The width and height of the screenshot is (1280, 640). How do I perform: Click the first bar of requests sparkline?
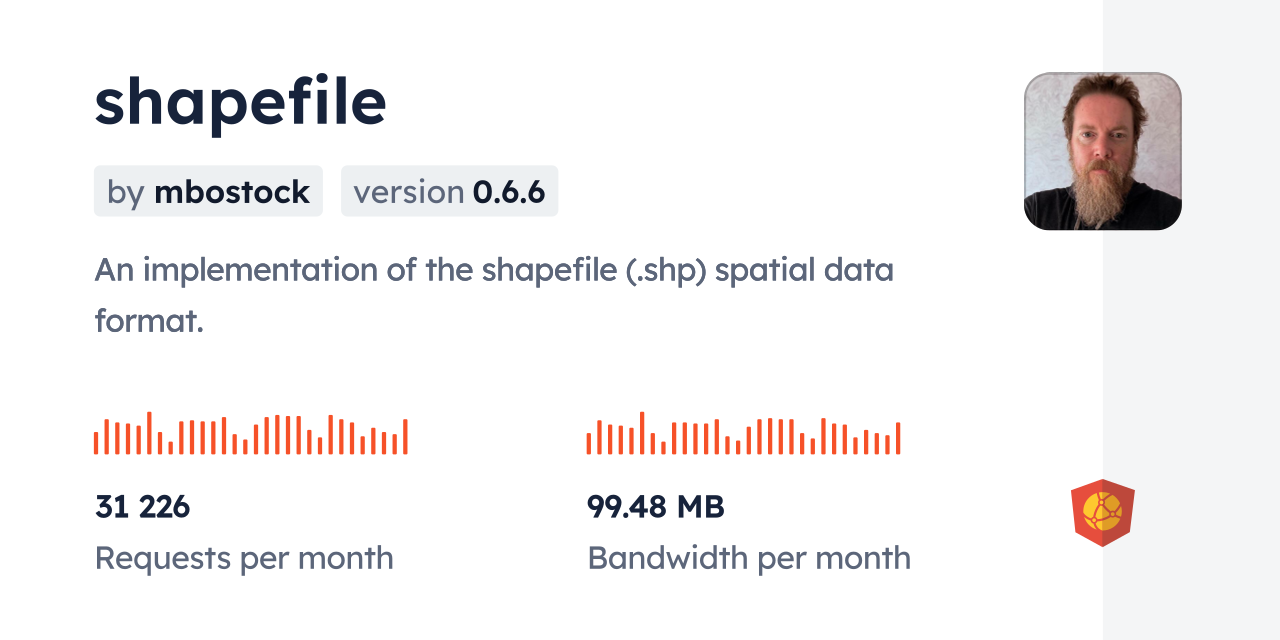coord(96,443)
